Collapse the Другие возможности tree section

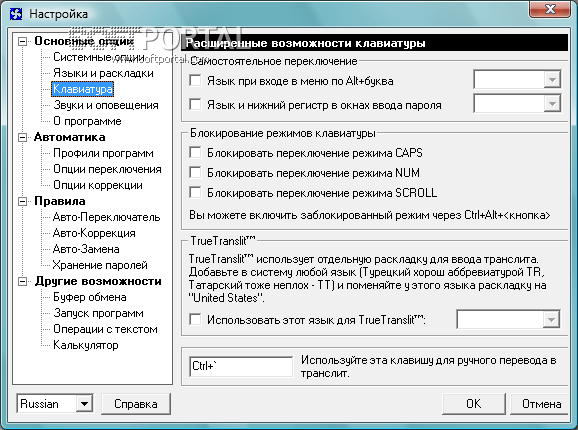click(22, 282)
